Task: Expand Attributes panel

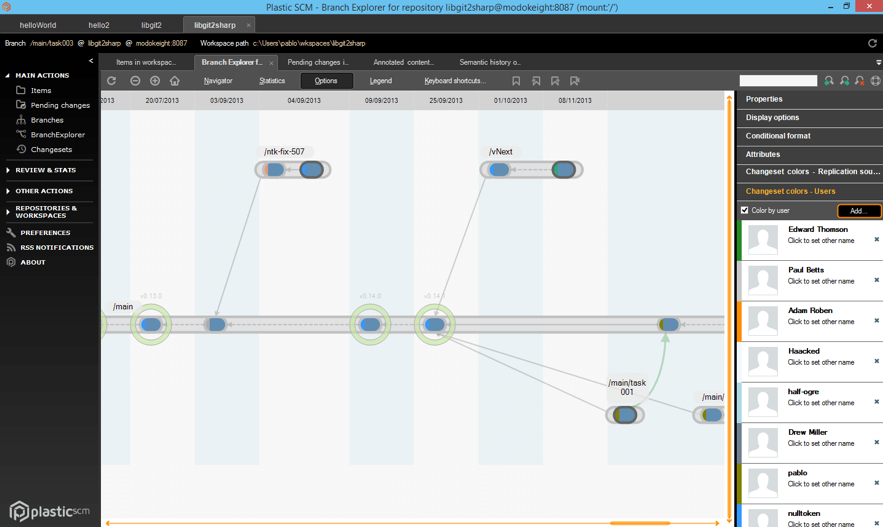Action: point(810,154)
